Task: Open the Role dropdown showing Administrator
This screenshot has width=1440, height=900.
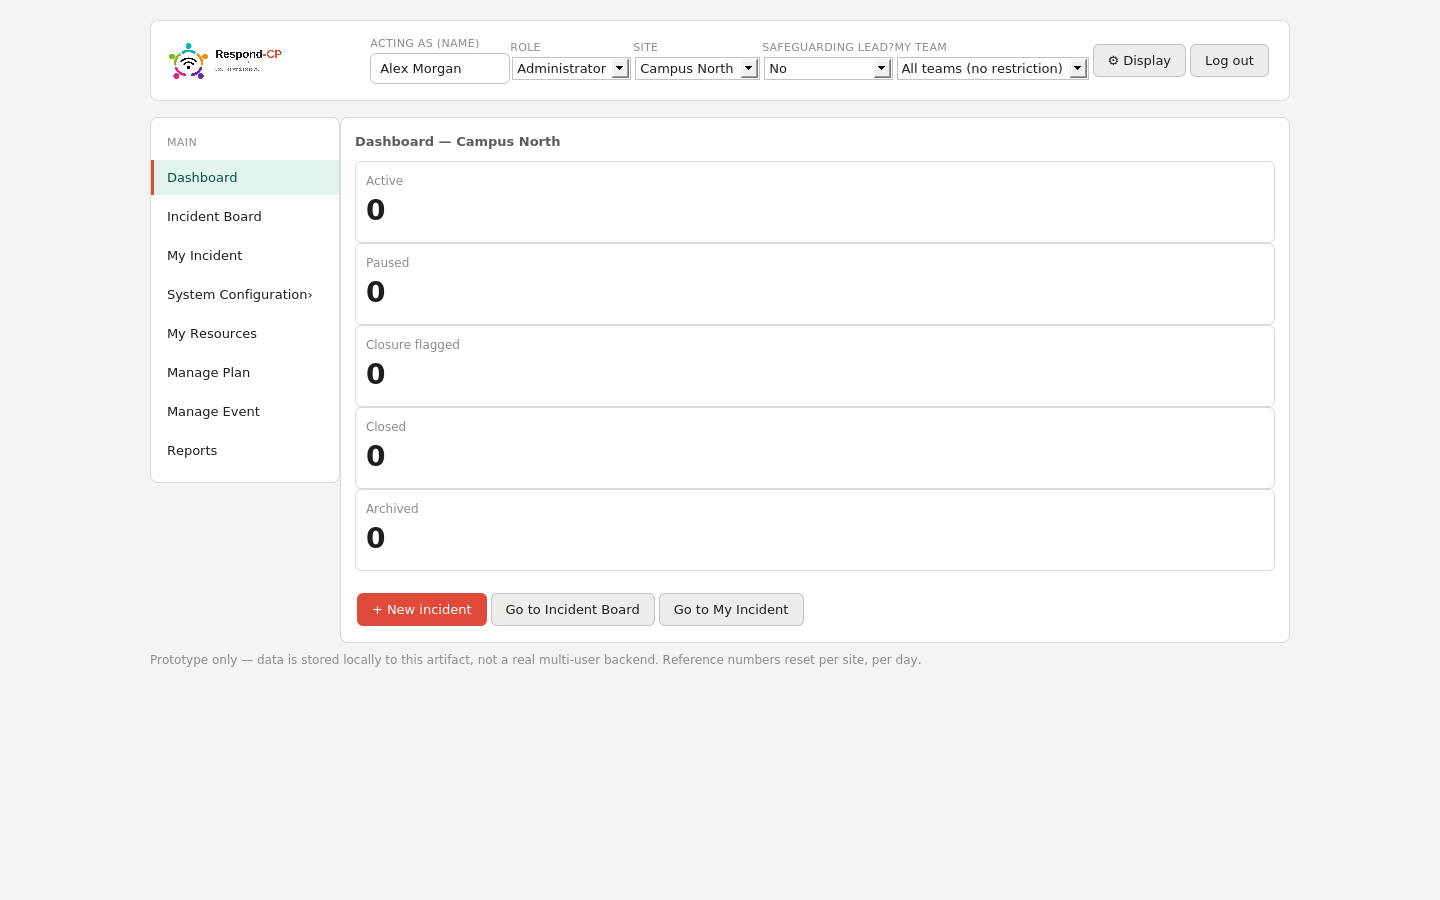Action: tap(571, 68)
